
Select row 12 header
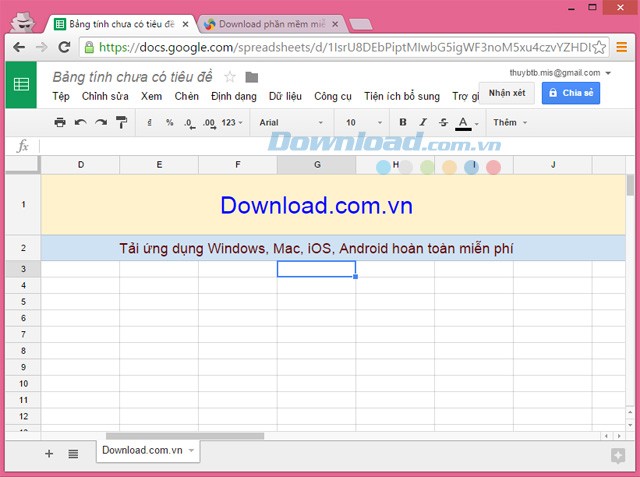pyautogui.click(x=23, y=417)
